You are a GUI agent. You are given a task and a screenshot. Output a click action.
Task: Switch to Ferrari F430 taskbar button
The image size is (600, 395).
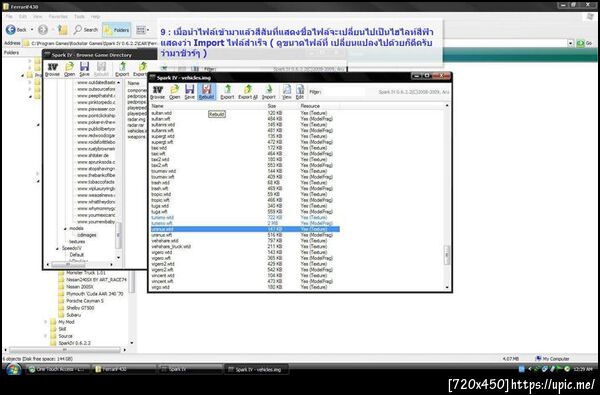(124, 369)
